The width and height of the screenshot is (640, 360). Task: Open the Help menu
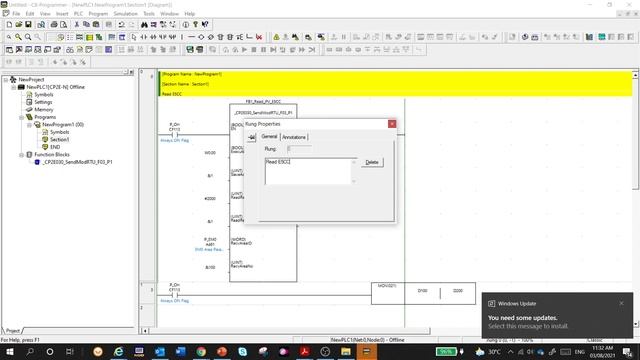tap(190, 13)
